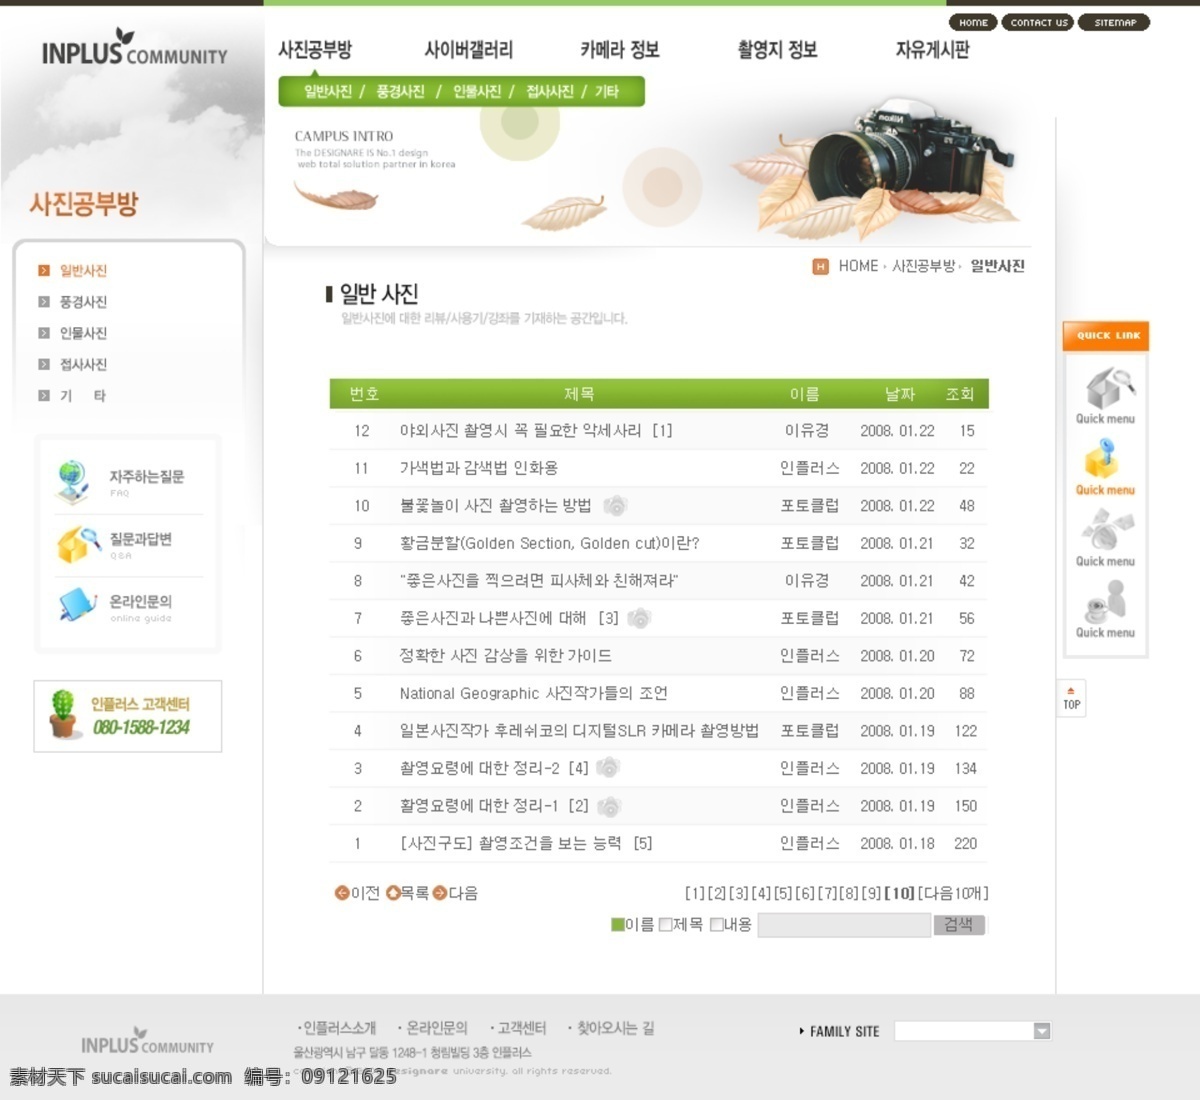1200x1100 pixels.
Task: Click the globe icon for 자주하는질문 FAQ
Action: point(74,481)
